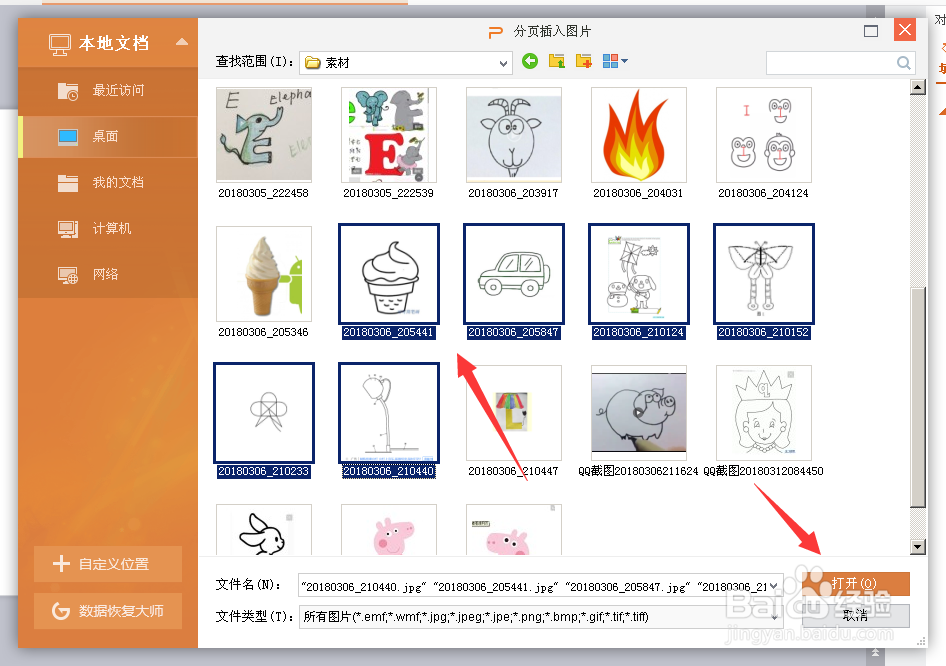Open 计算机 in sidebar
This screenshot has width=946, height=666.
(108, 228)
